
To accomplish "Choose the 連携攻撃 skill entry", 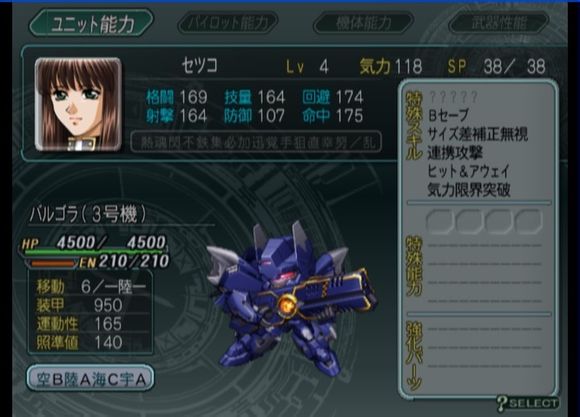I will tap(455, 152).
